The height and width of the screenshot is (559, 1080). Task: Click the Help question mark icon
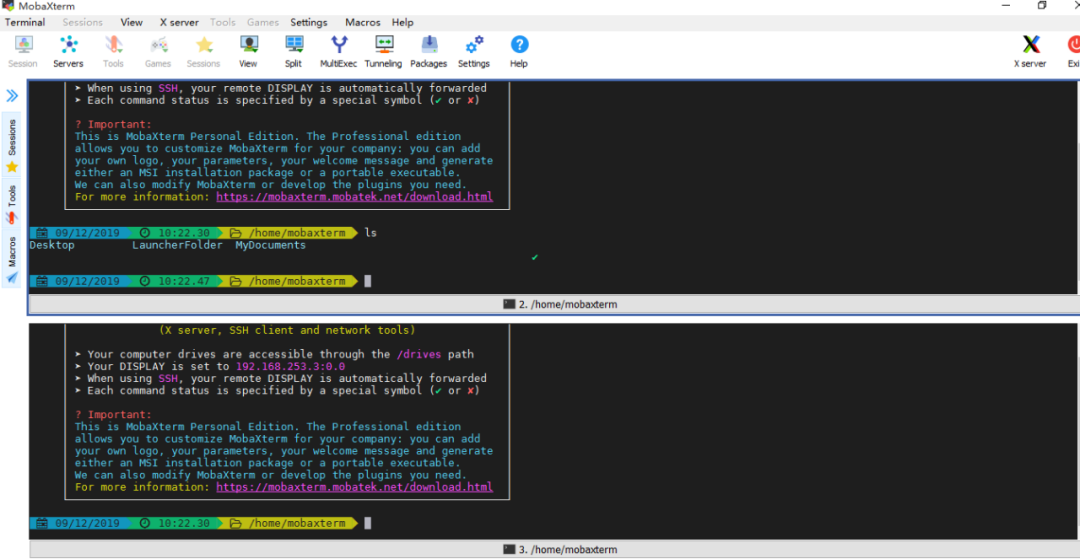(519, 52)
